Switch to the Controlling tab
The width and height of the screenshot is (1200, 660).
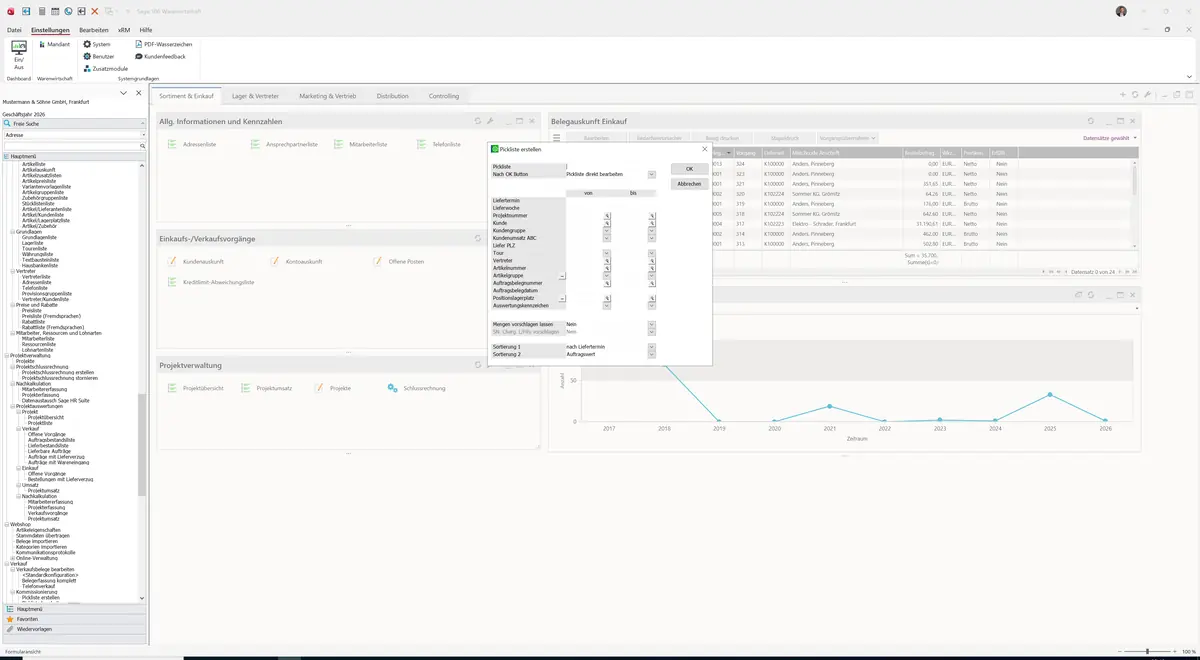pyautogui.click(x=444, y=96)
